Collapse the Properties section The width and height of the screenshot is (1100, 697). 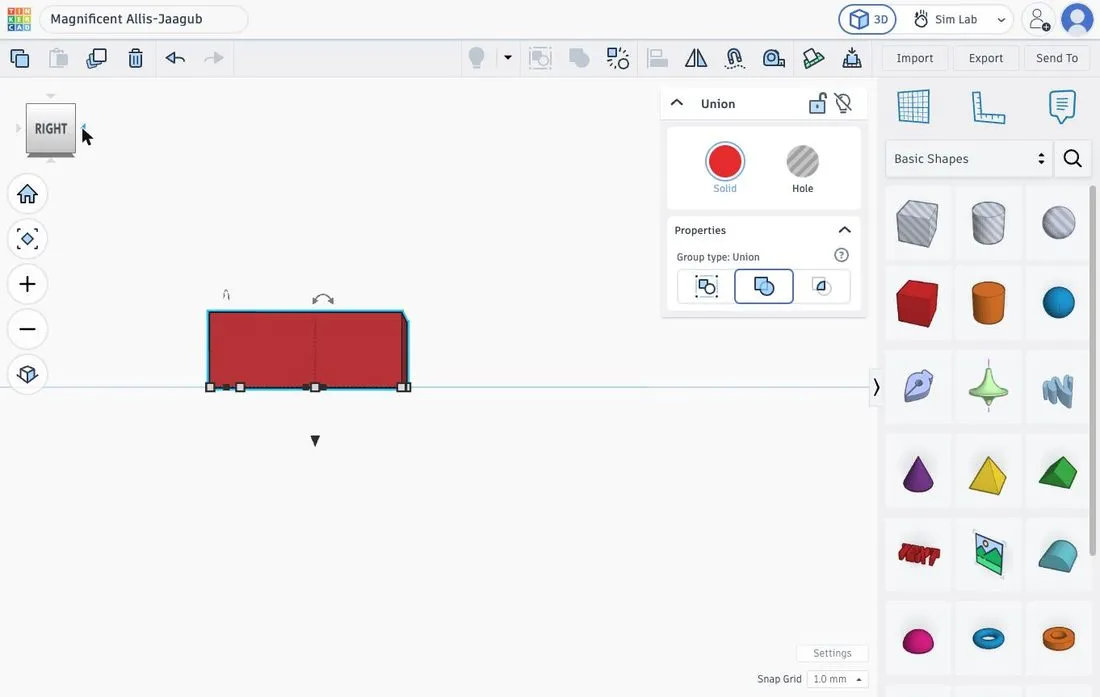(844, 230)
